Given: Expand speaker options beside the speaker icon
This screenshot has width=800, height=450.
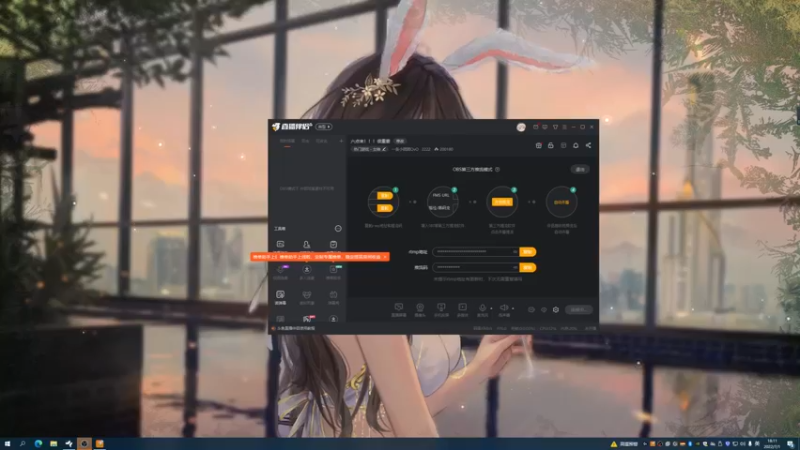Looking at the screenshot, I should coord(513,308).
